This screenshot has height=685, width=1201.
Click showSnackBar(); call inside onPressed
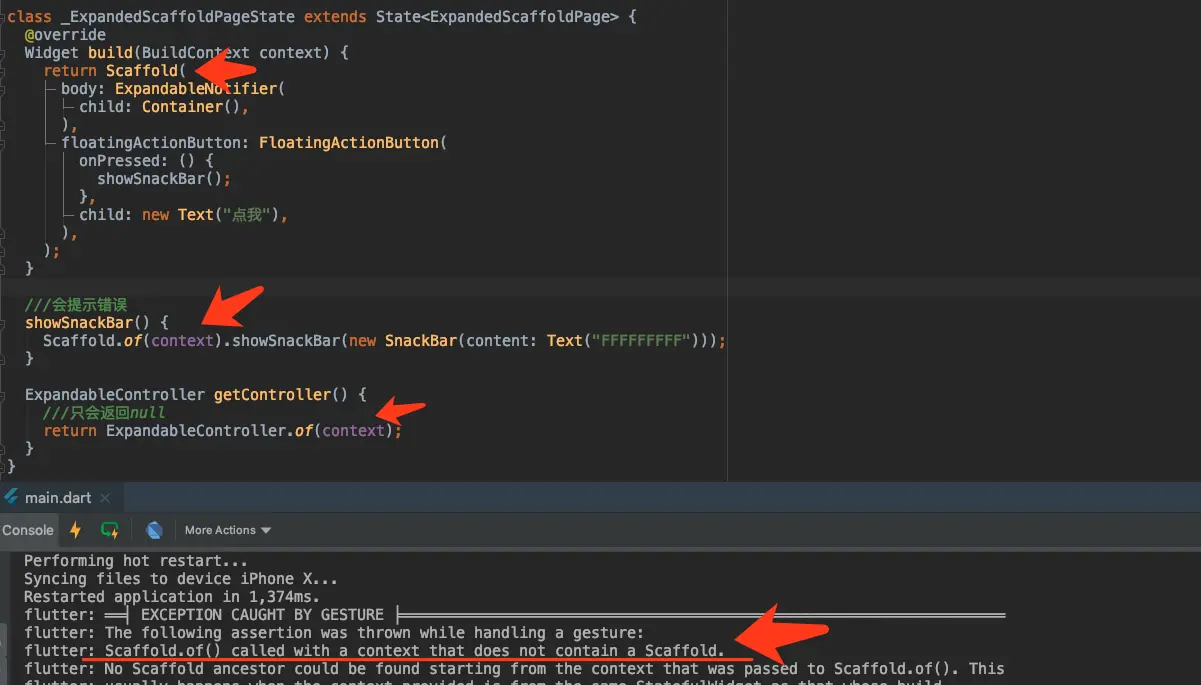164,178
